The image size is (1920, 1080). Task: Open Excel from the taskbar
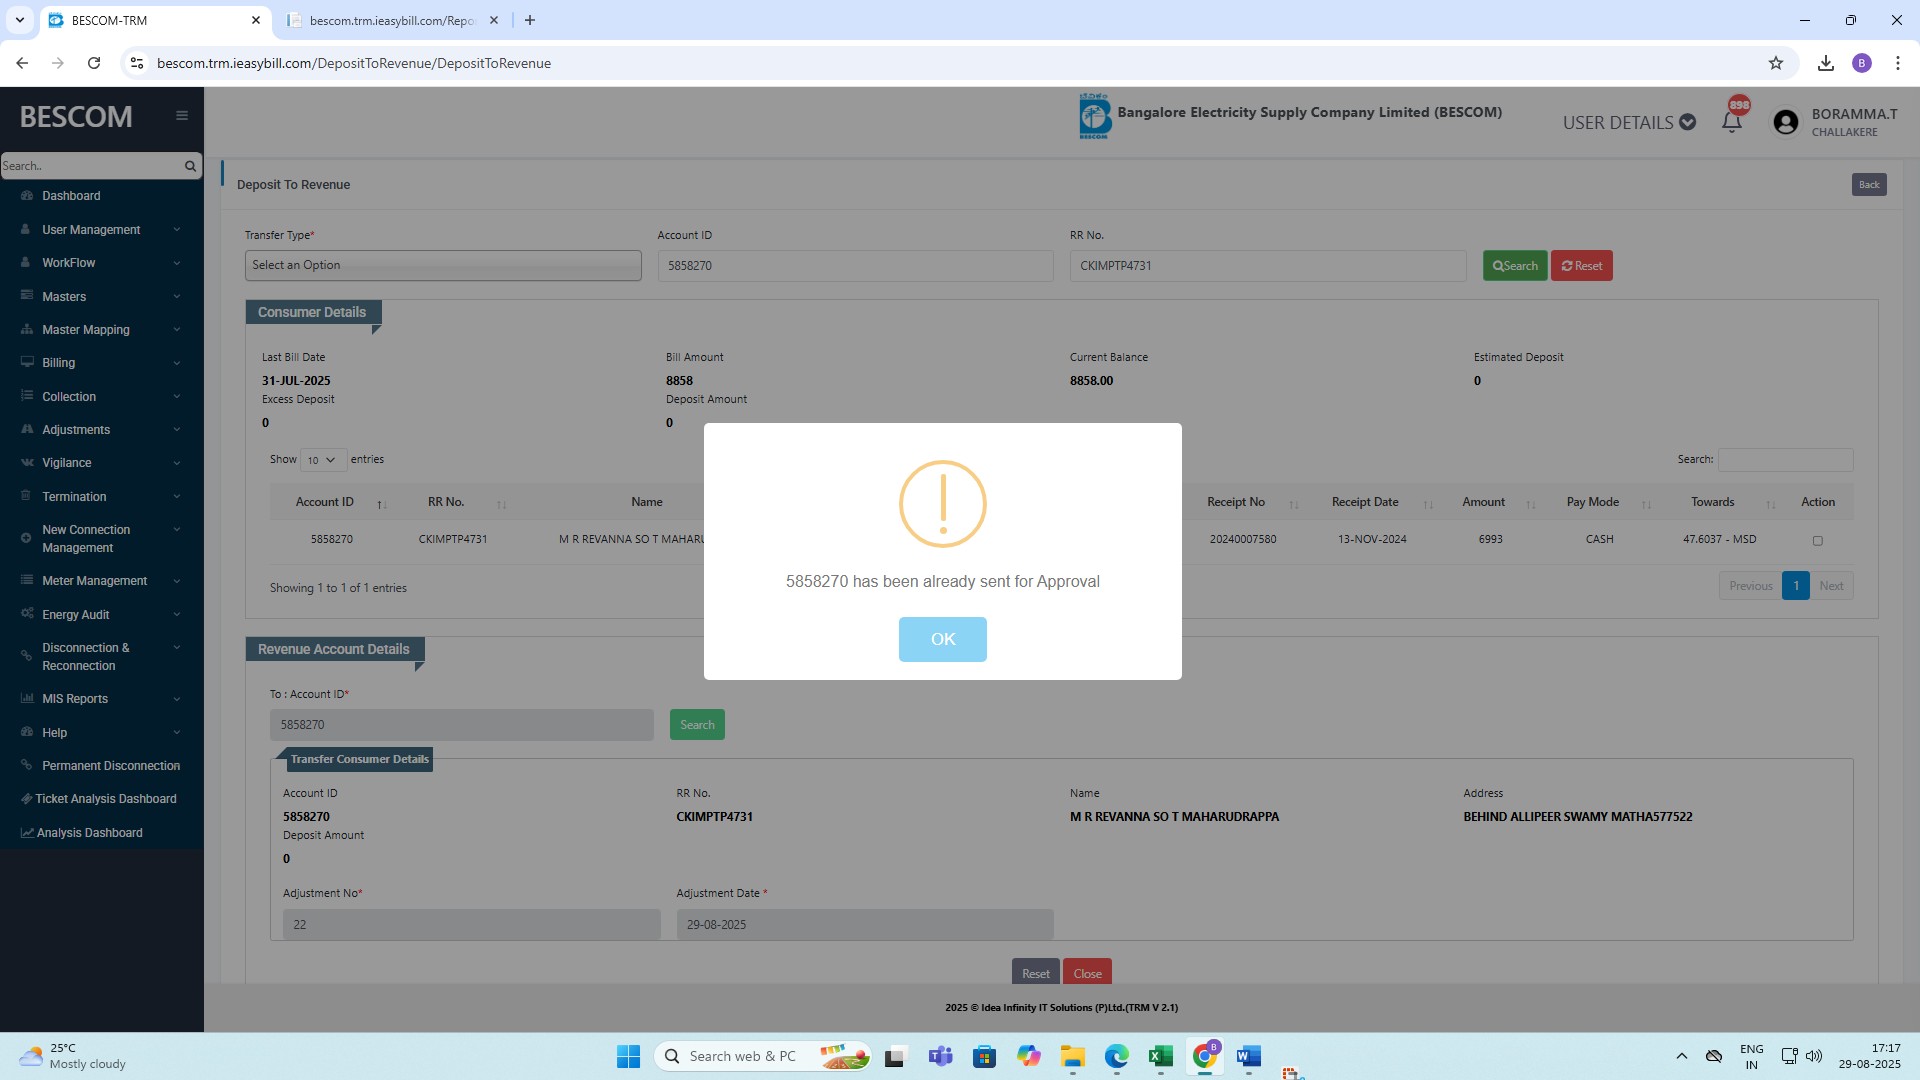tap(1160, 1056)
